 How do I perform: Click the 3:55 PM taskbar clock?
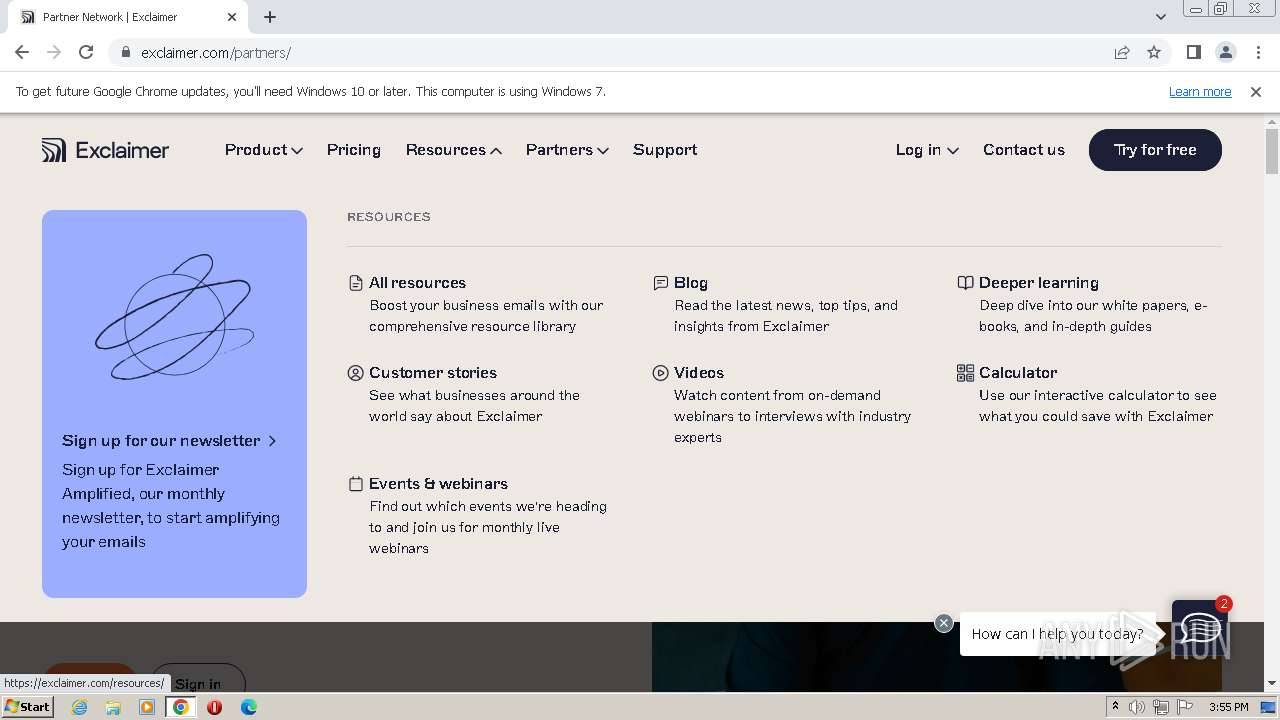tap(1228, 707)
